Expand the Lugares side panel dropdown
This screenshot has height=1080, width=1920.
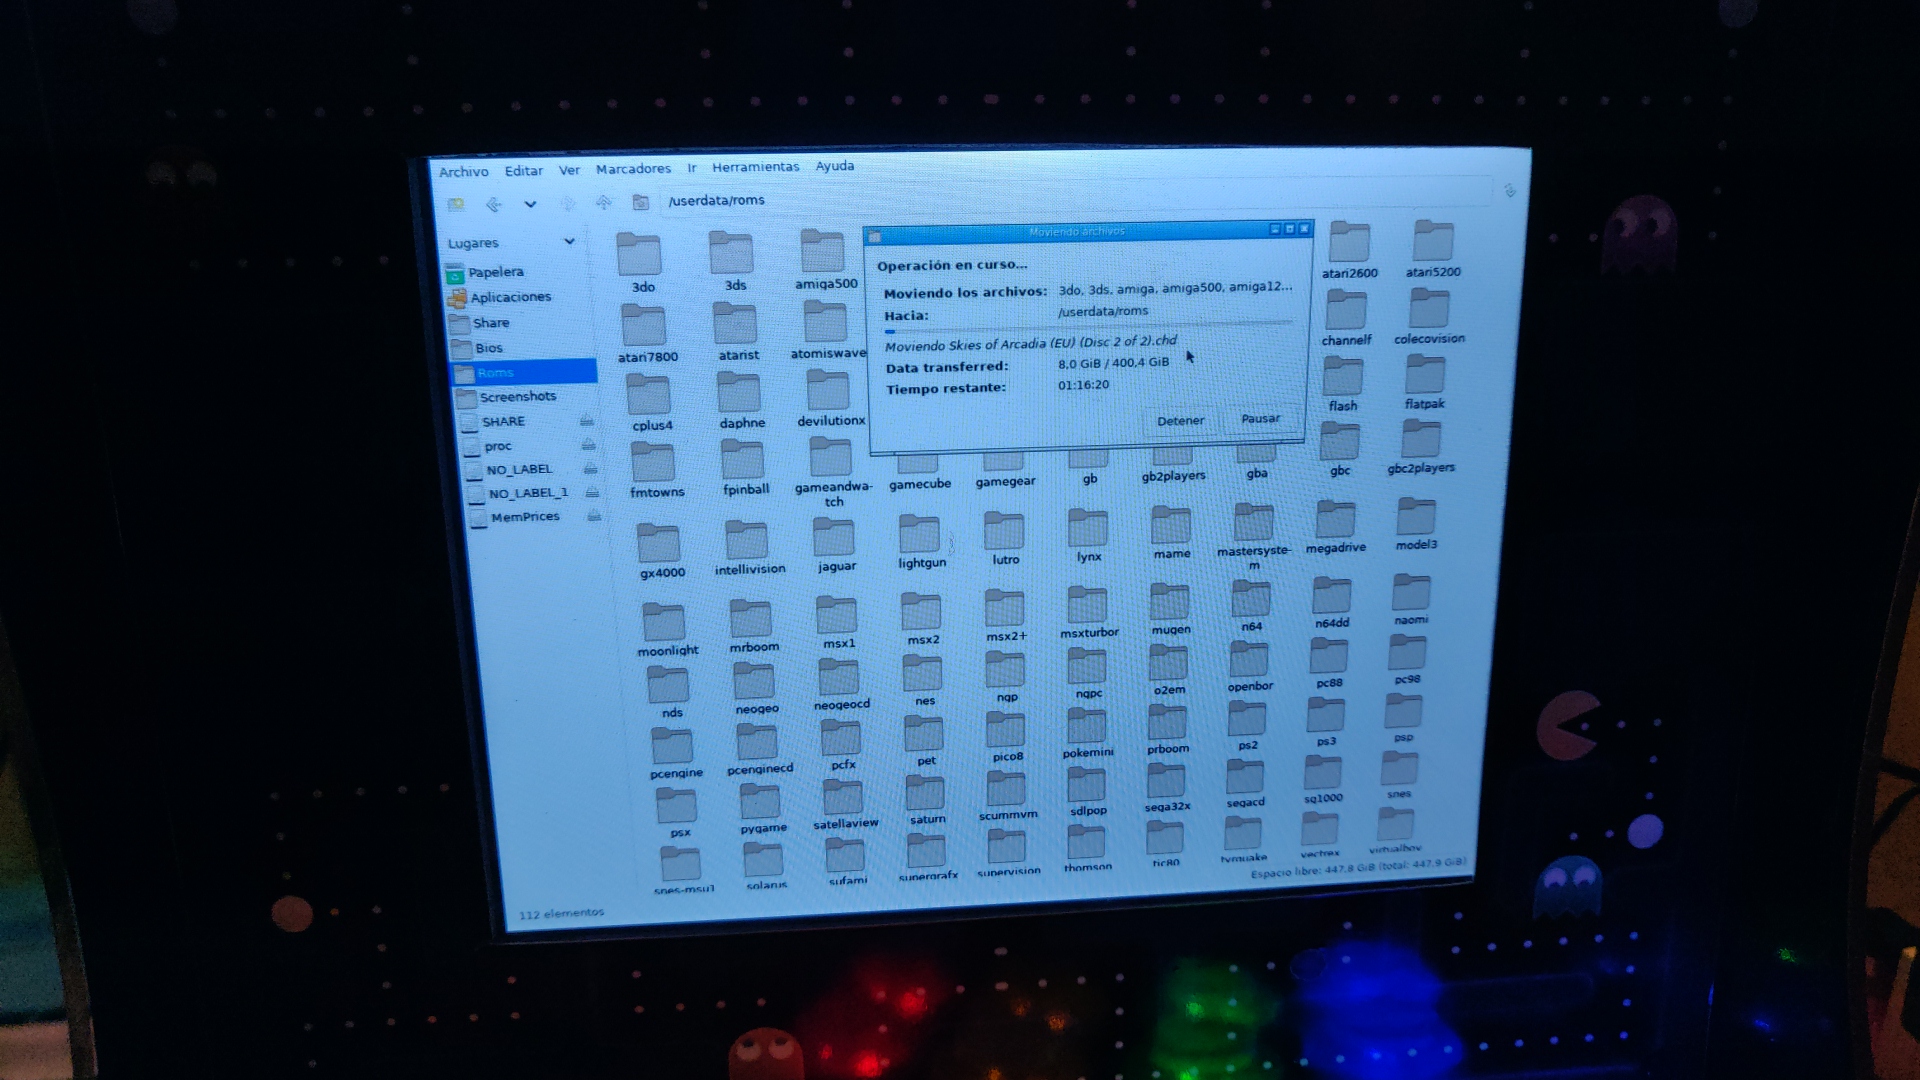coord(569,241)
